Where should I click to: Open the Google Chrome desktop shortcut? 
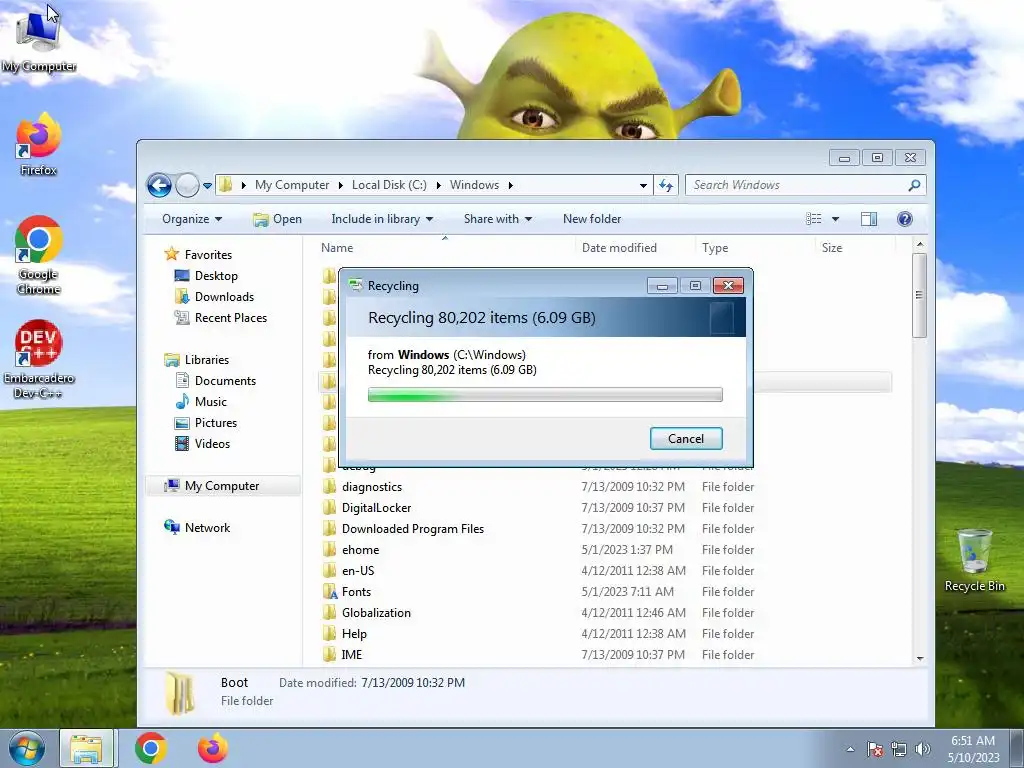tap(39, 255)
